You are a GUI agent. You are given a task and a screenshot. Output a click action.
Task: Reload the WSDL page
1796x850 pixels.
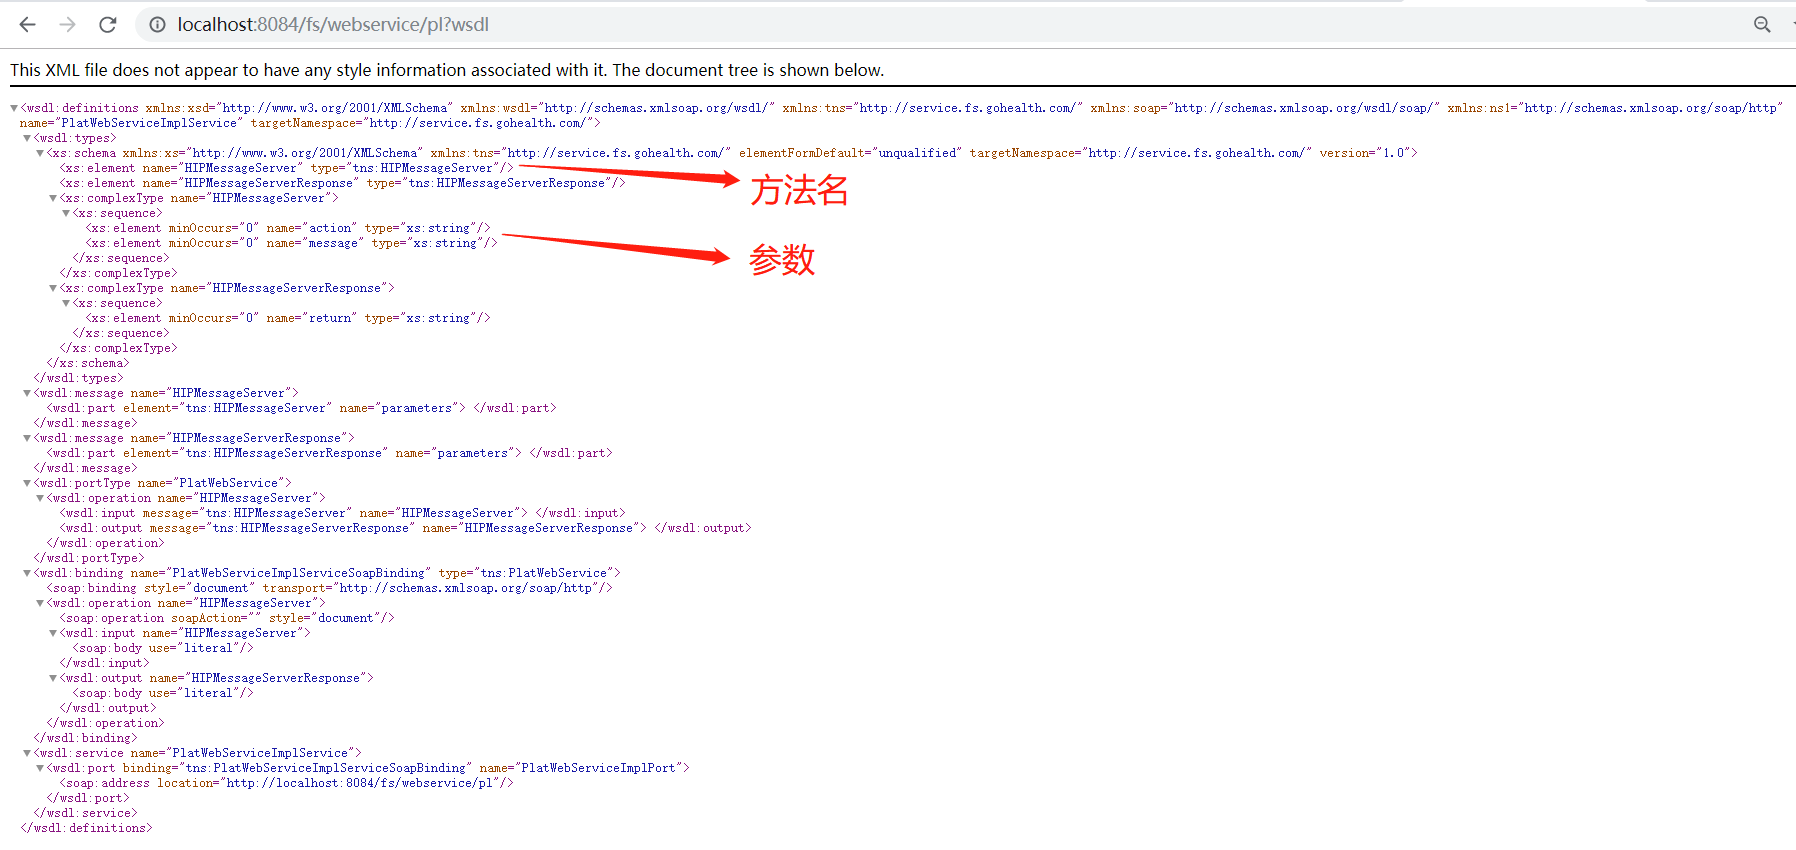[x=108, y=24]
